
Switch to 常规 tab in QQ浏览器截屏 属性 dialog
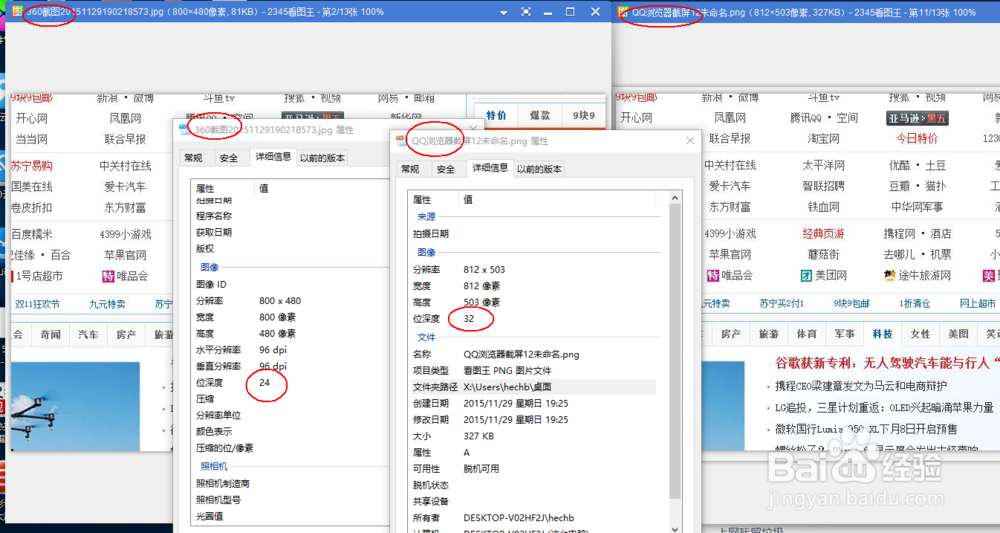coord(410,169)
